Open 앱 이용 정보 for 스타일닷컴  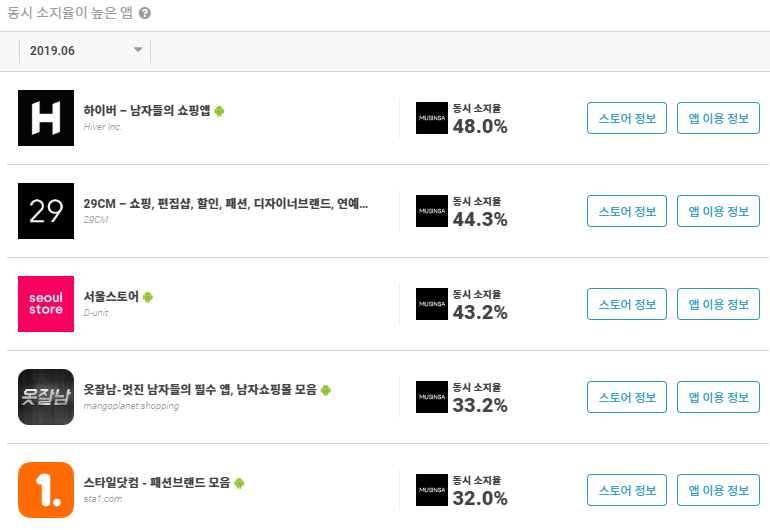[718, 490]
